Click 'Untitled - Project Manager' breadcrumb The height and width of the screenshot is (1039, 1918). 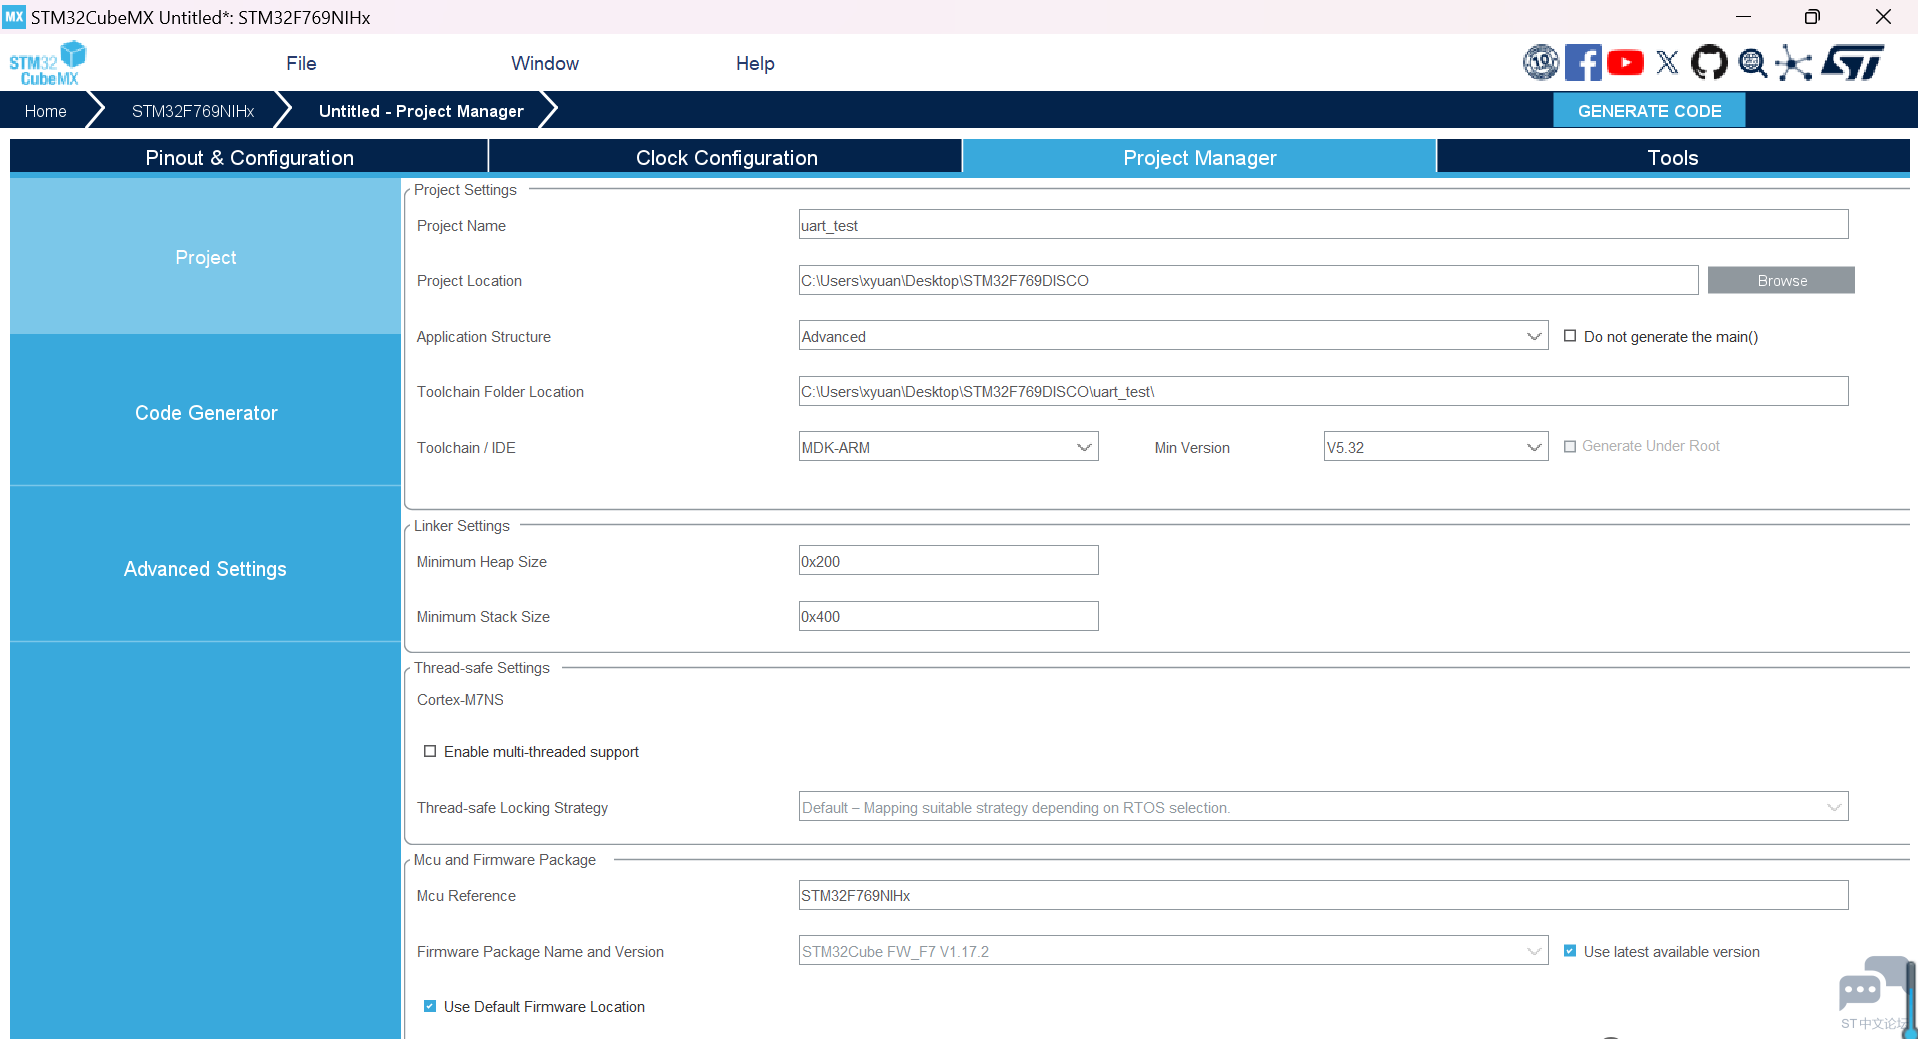click(421, 111)
